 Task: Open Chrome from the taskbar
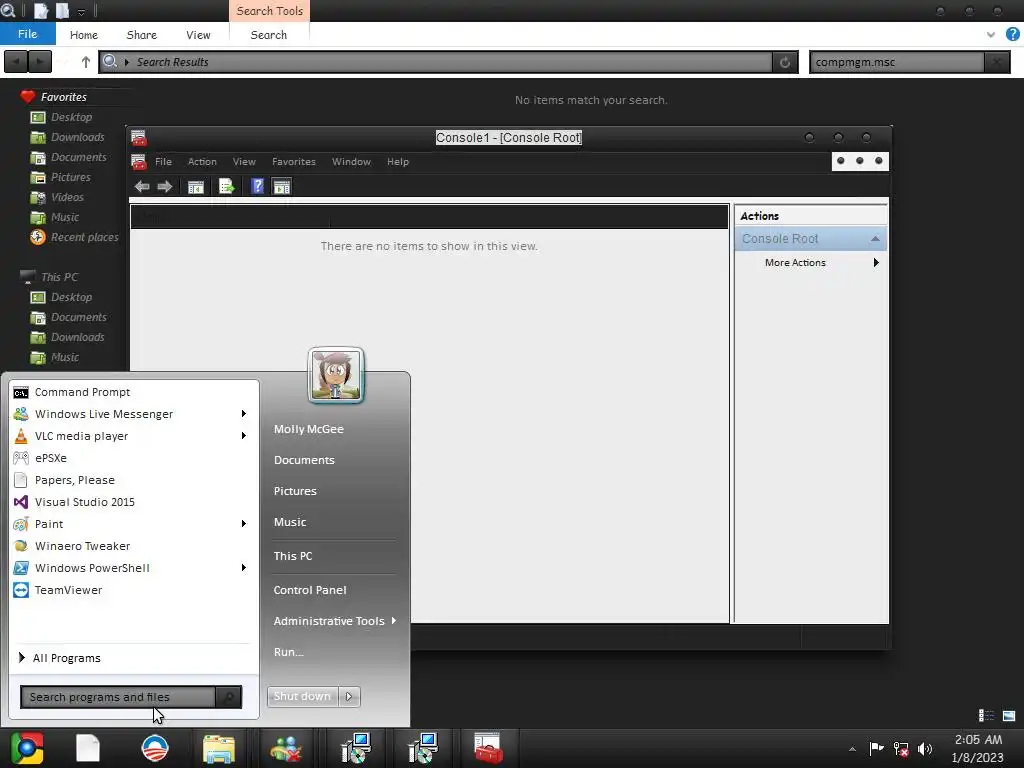[x=27, y=748]
